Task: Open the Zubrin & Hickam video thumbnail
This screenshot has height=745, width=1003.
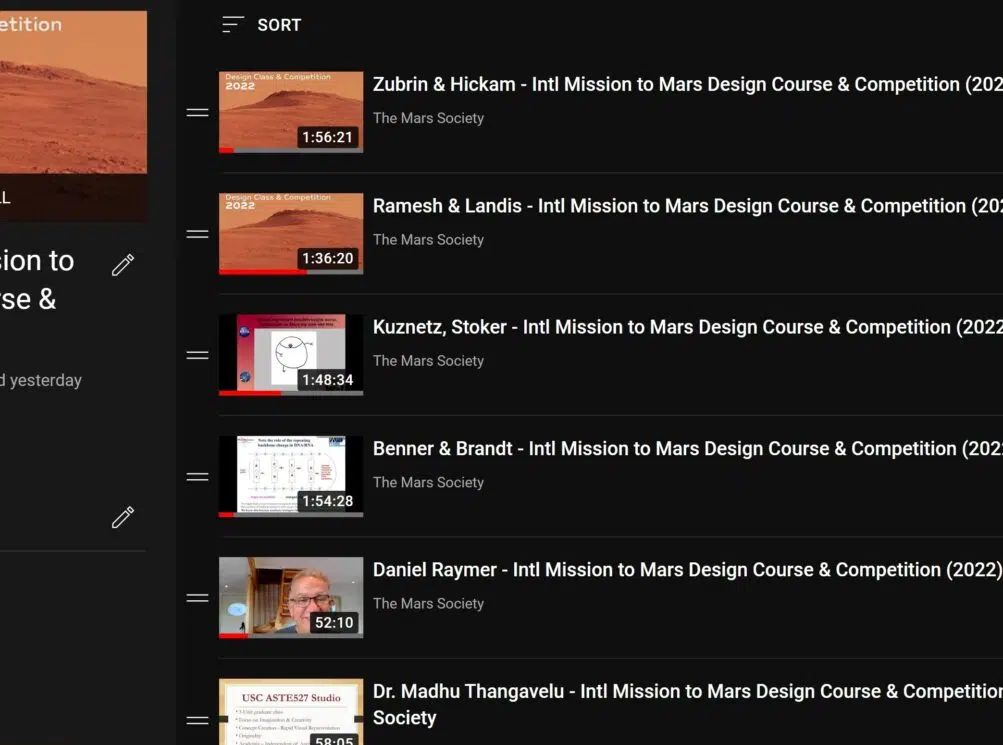Action: 291,112
